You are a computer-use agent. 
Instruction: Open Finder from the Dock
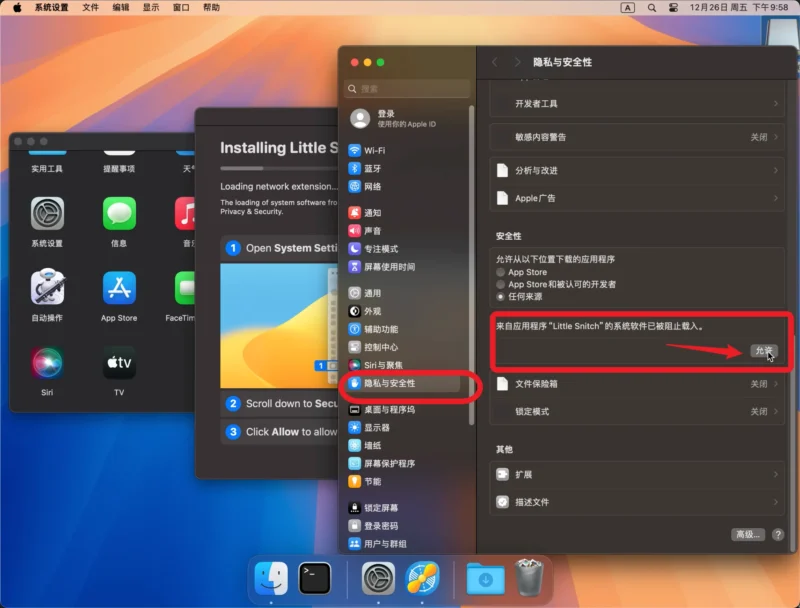pos(271,577)
